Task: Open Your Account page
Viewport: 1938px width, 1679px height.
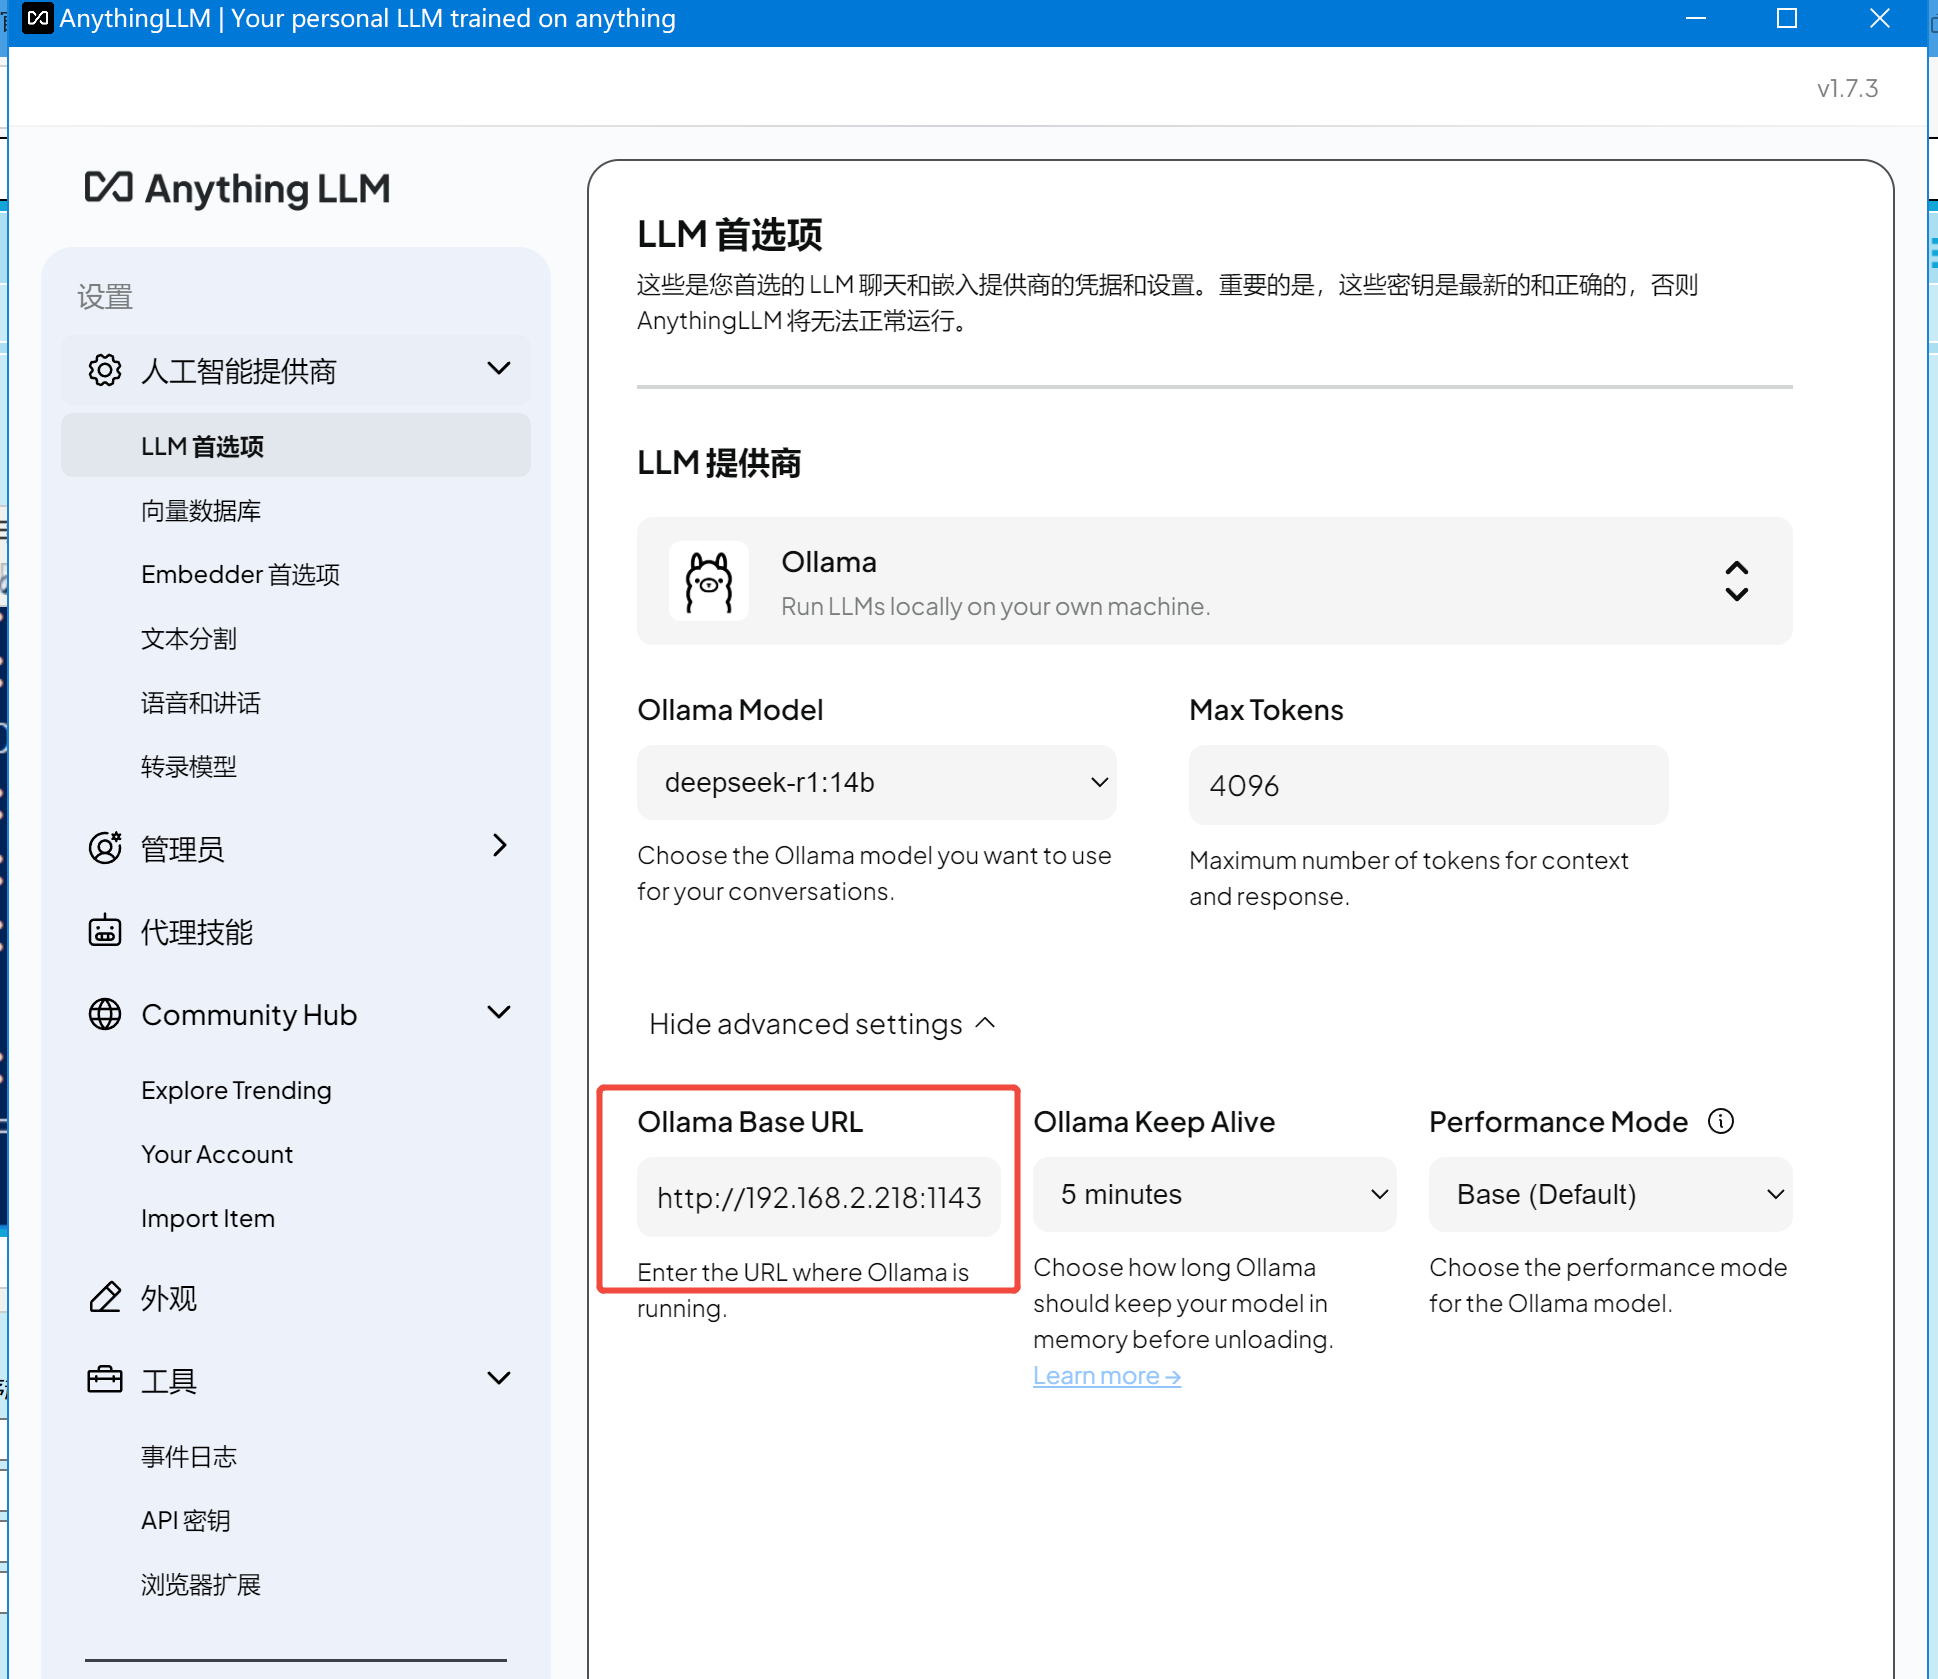Action: point(217,1154)
